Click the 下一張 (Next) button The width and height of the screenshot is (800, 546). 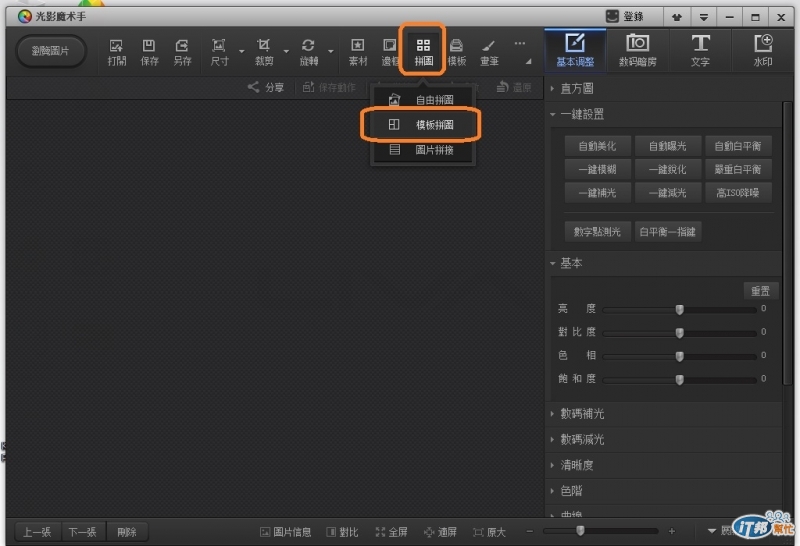[83, 532]
